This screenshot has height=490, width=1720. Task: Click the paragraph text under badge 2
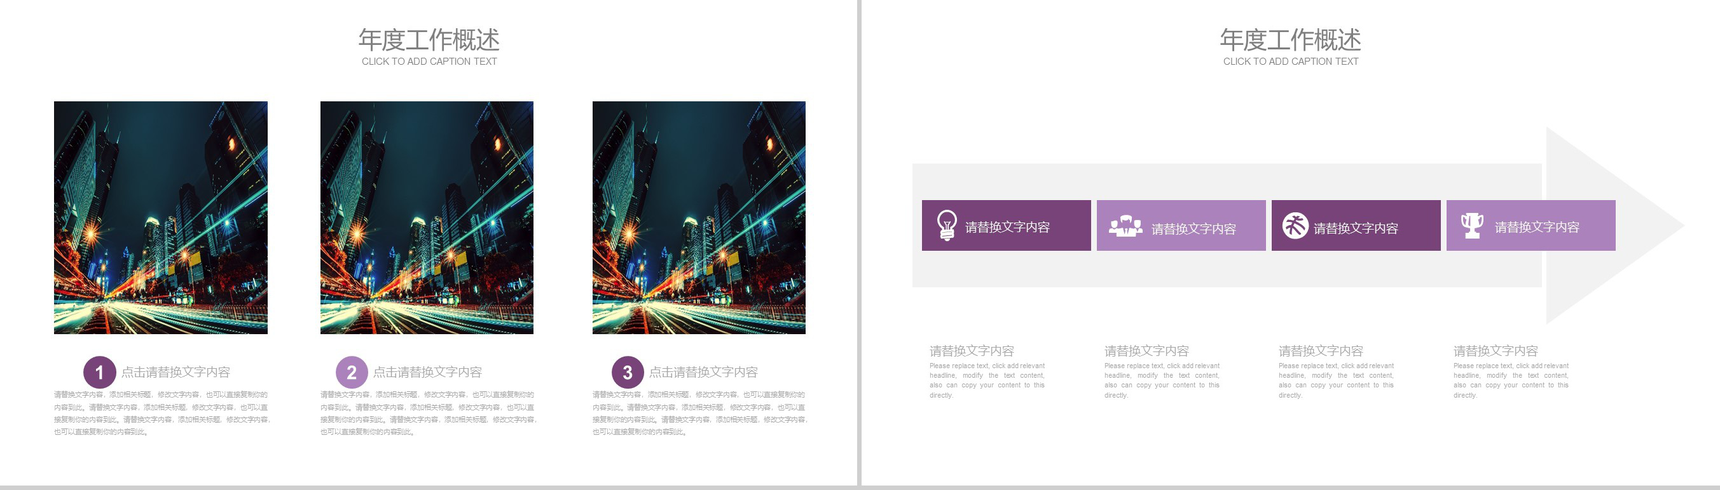pyautogui.click(x=428, y=413)
